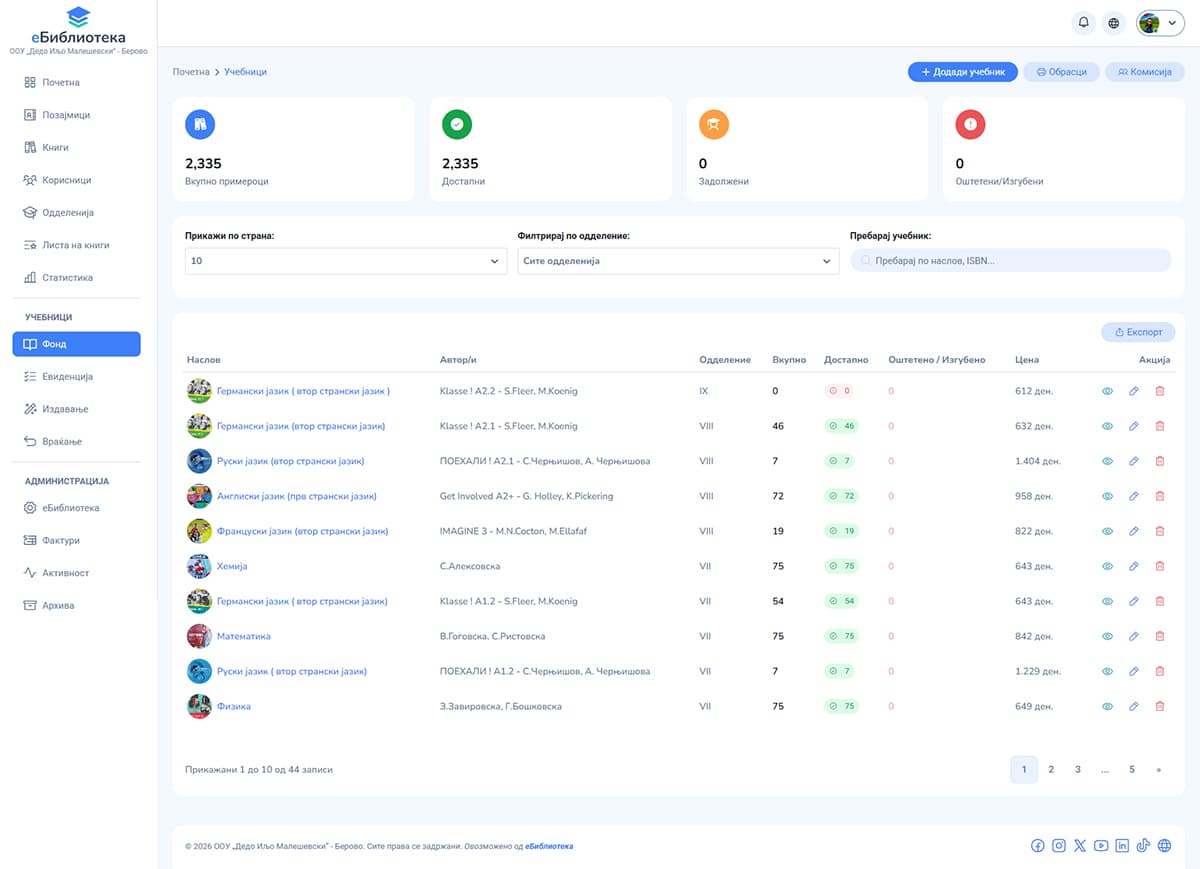
Task: Click the Facebook icon in footer
Action: (1038, 846)
